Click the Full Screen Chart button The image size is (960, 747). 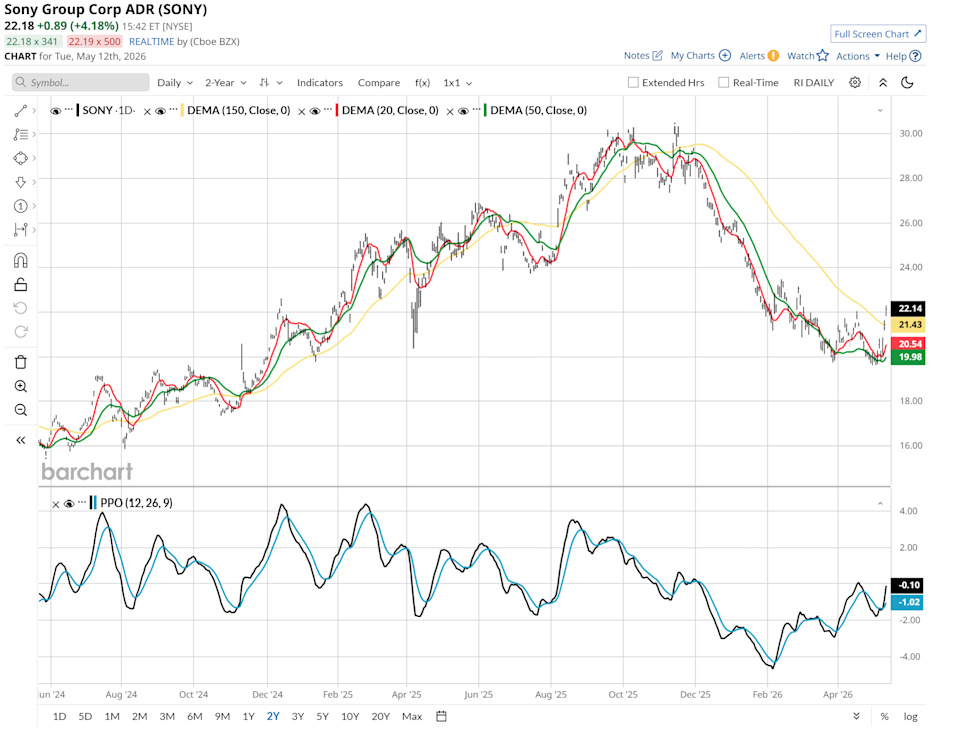click(878, 34)
